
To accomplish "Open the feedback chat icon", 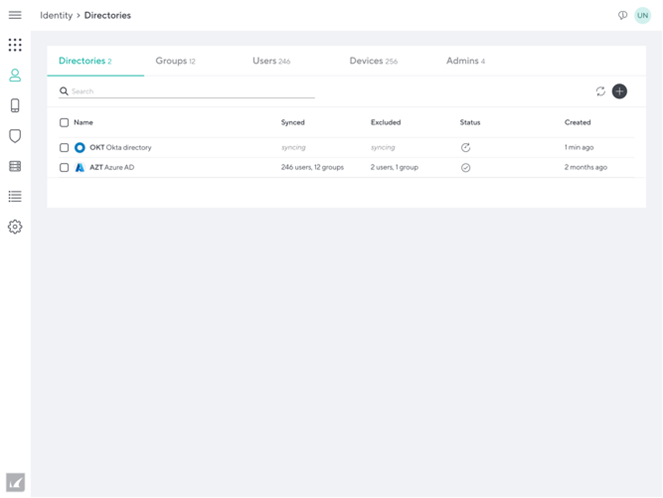I will (623, 15).
